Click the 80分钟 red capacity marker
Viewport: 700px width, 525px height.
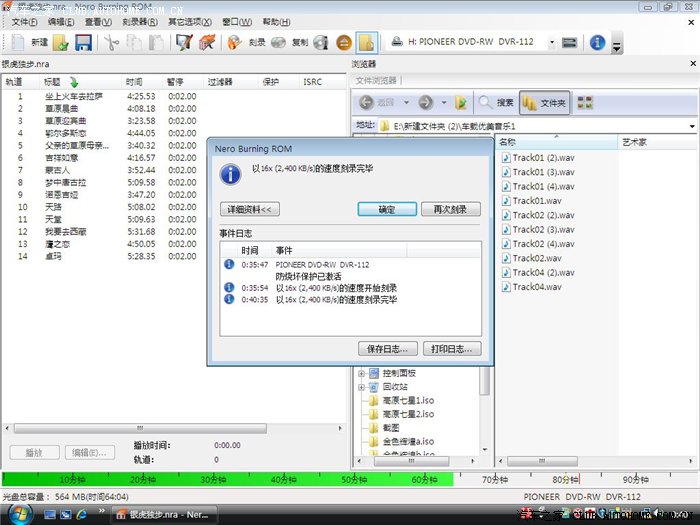[579, 479]
